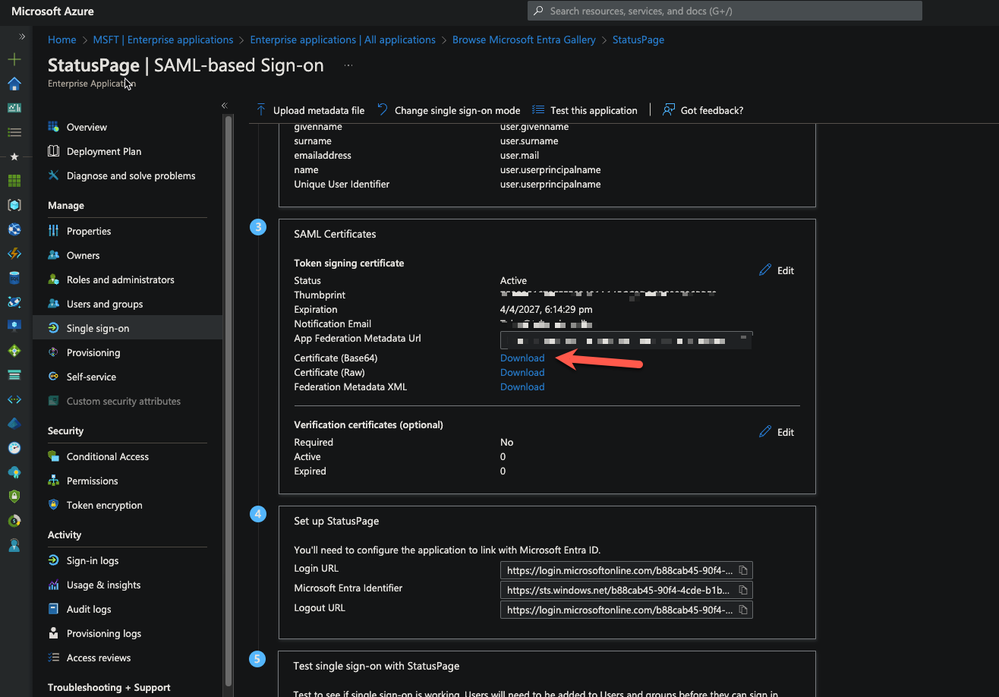Copy the Logout URL
The image size is (999, 697).
tap(743, 610)
